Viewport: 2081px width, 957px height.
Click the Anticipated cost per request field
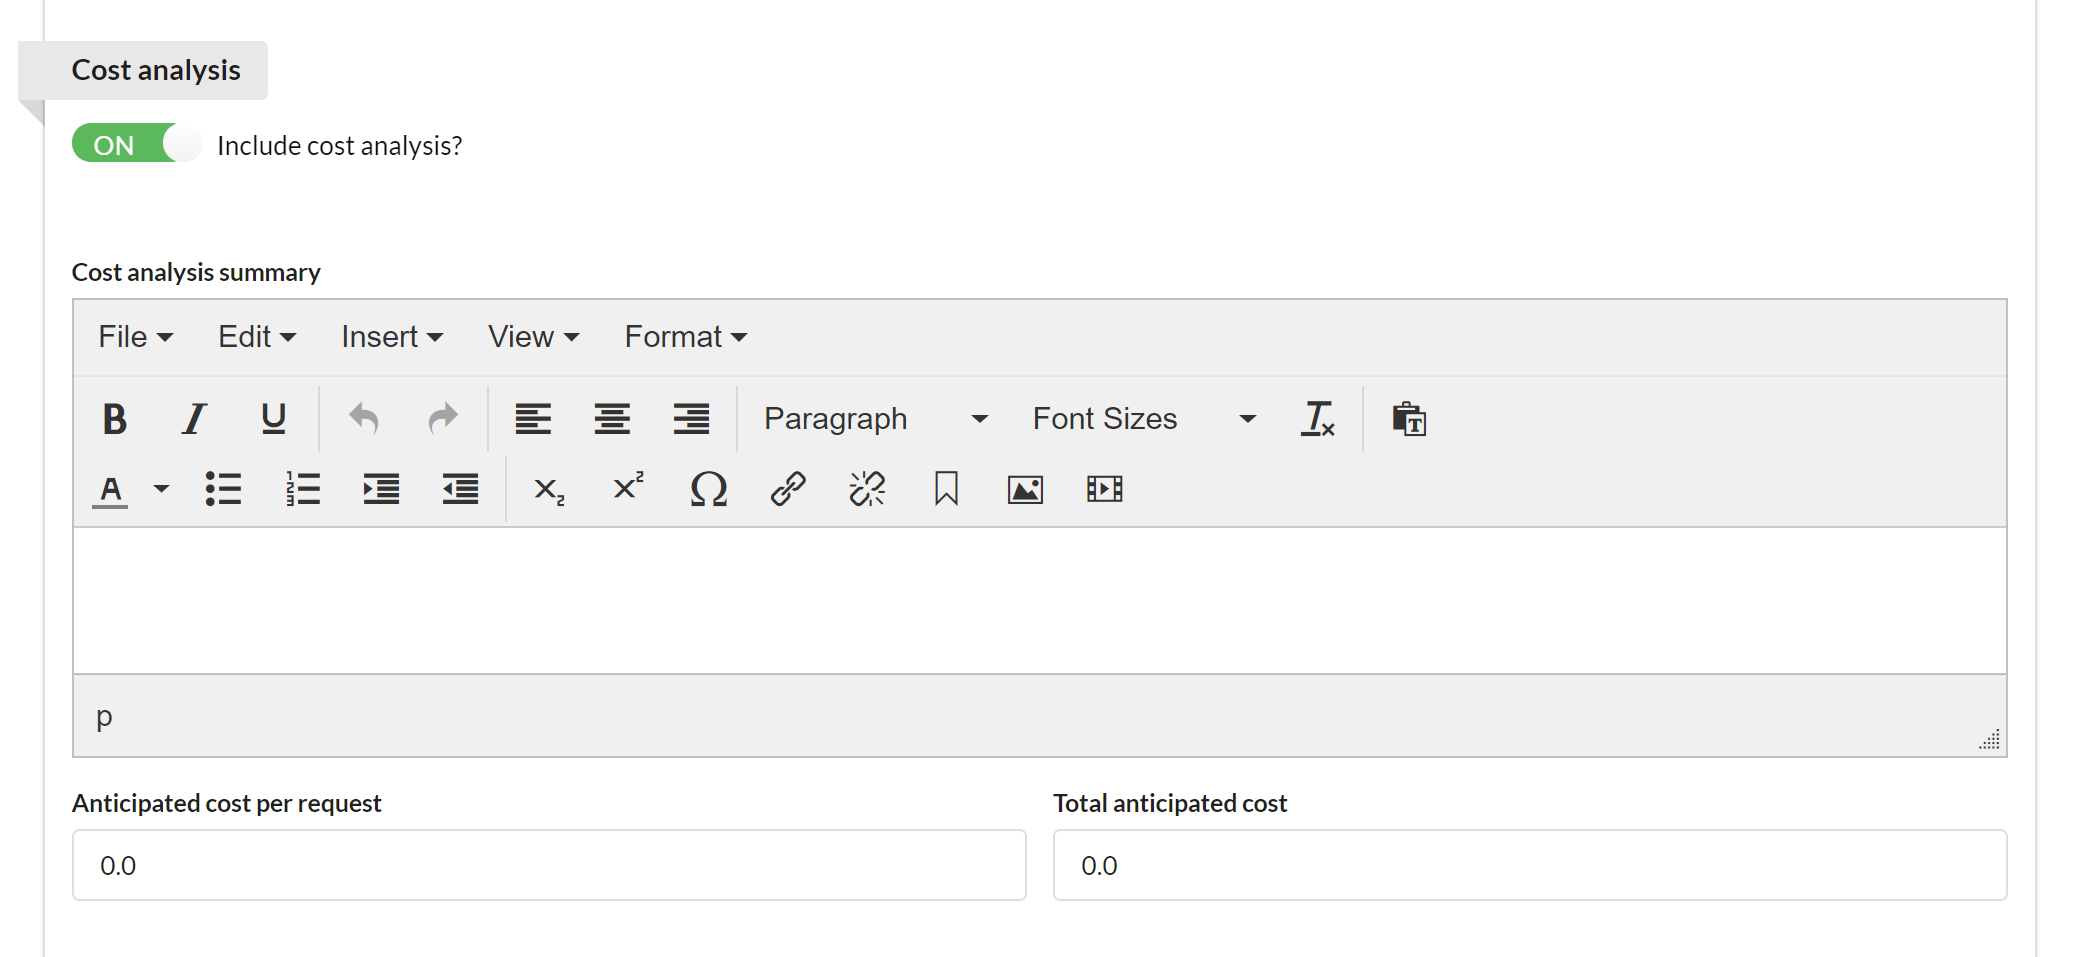[549, 865]
